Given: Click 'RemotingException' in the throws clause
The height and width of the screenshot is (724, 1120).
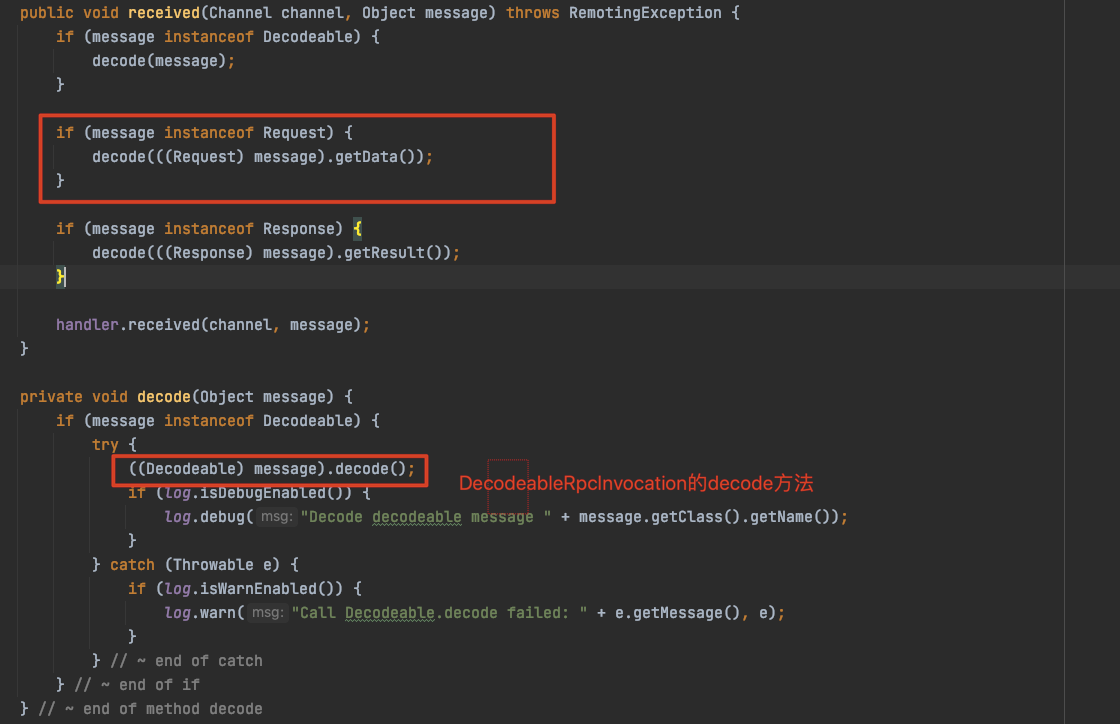Looking at the screenshot, I should (x=645, y=13).
